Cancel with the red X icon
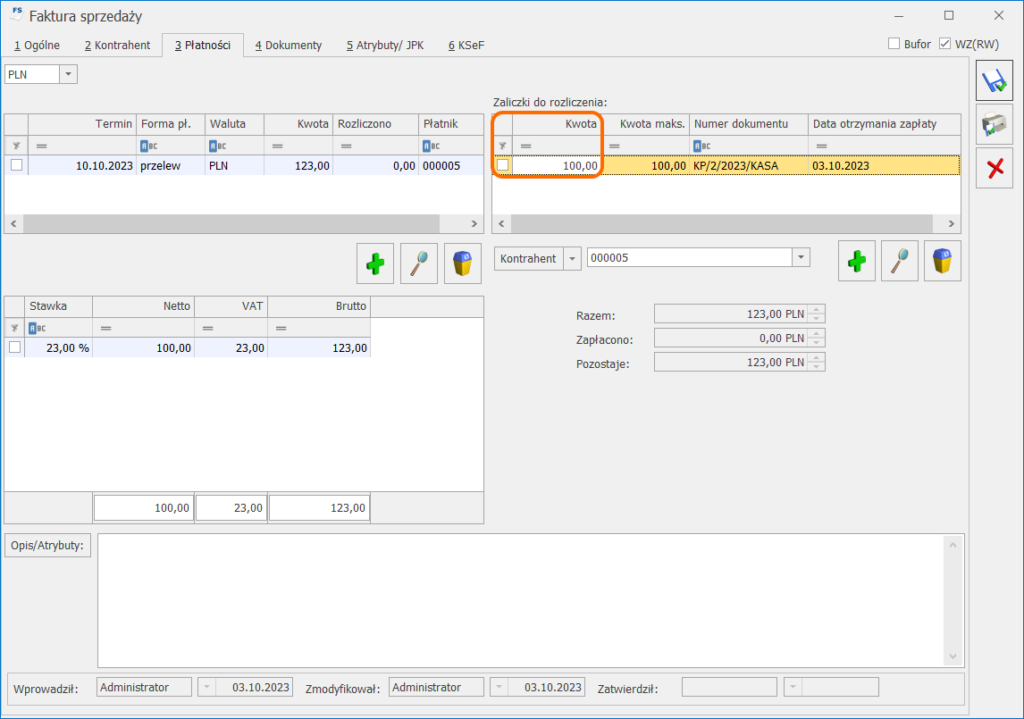1024x719 pixels. pyautogui.click(x=994, y=168)
